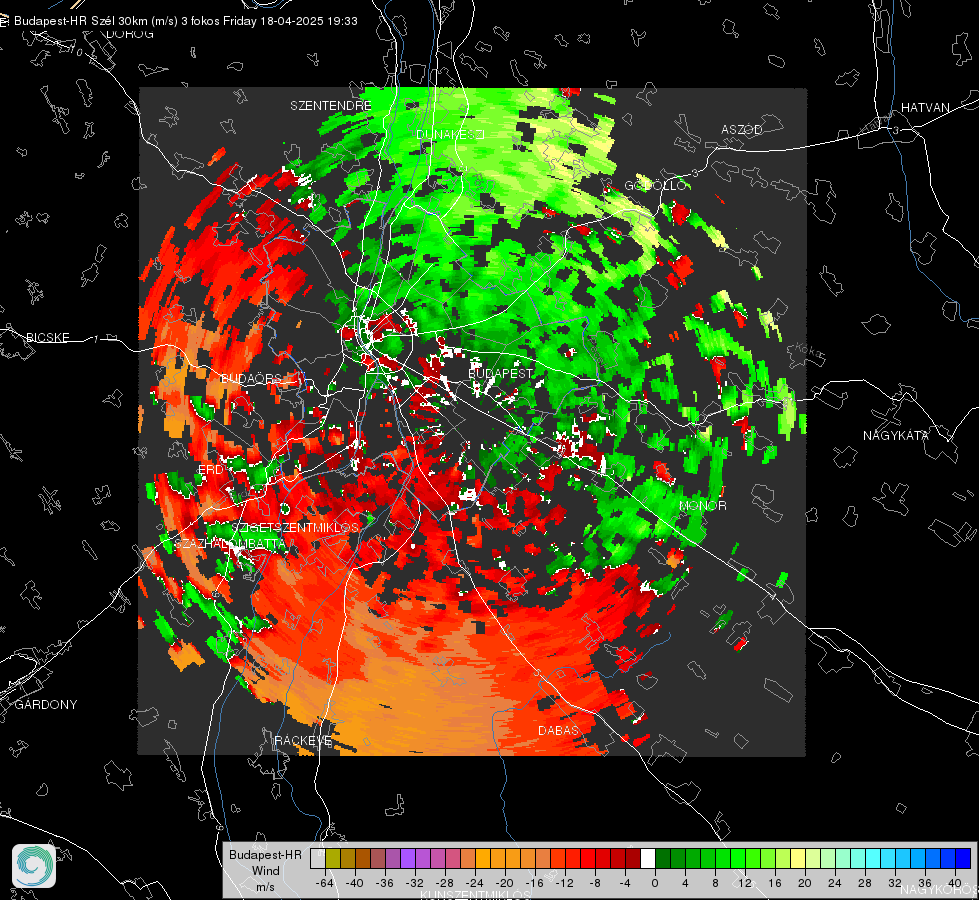Select the 24 legend value
979x900 pixels.
click(x=835, y=883)
